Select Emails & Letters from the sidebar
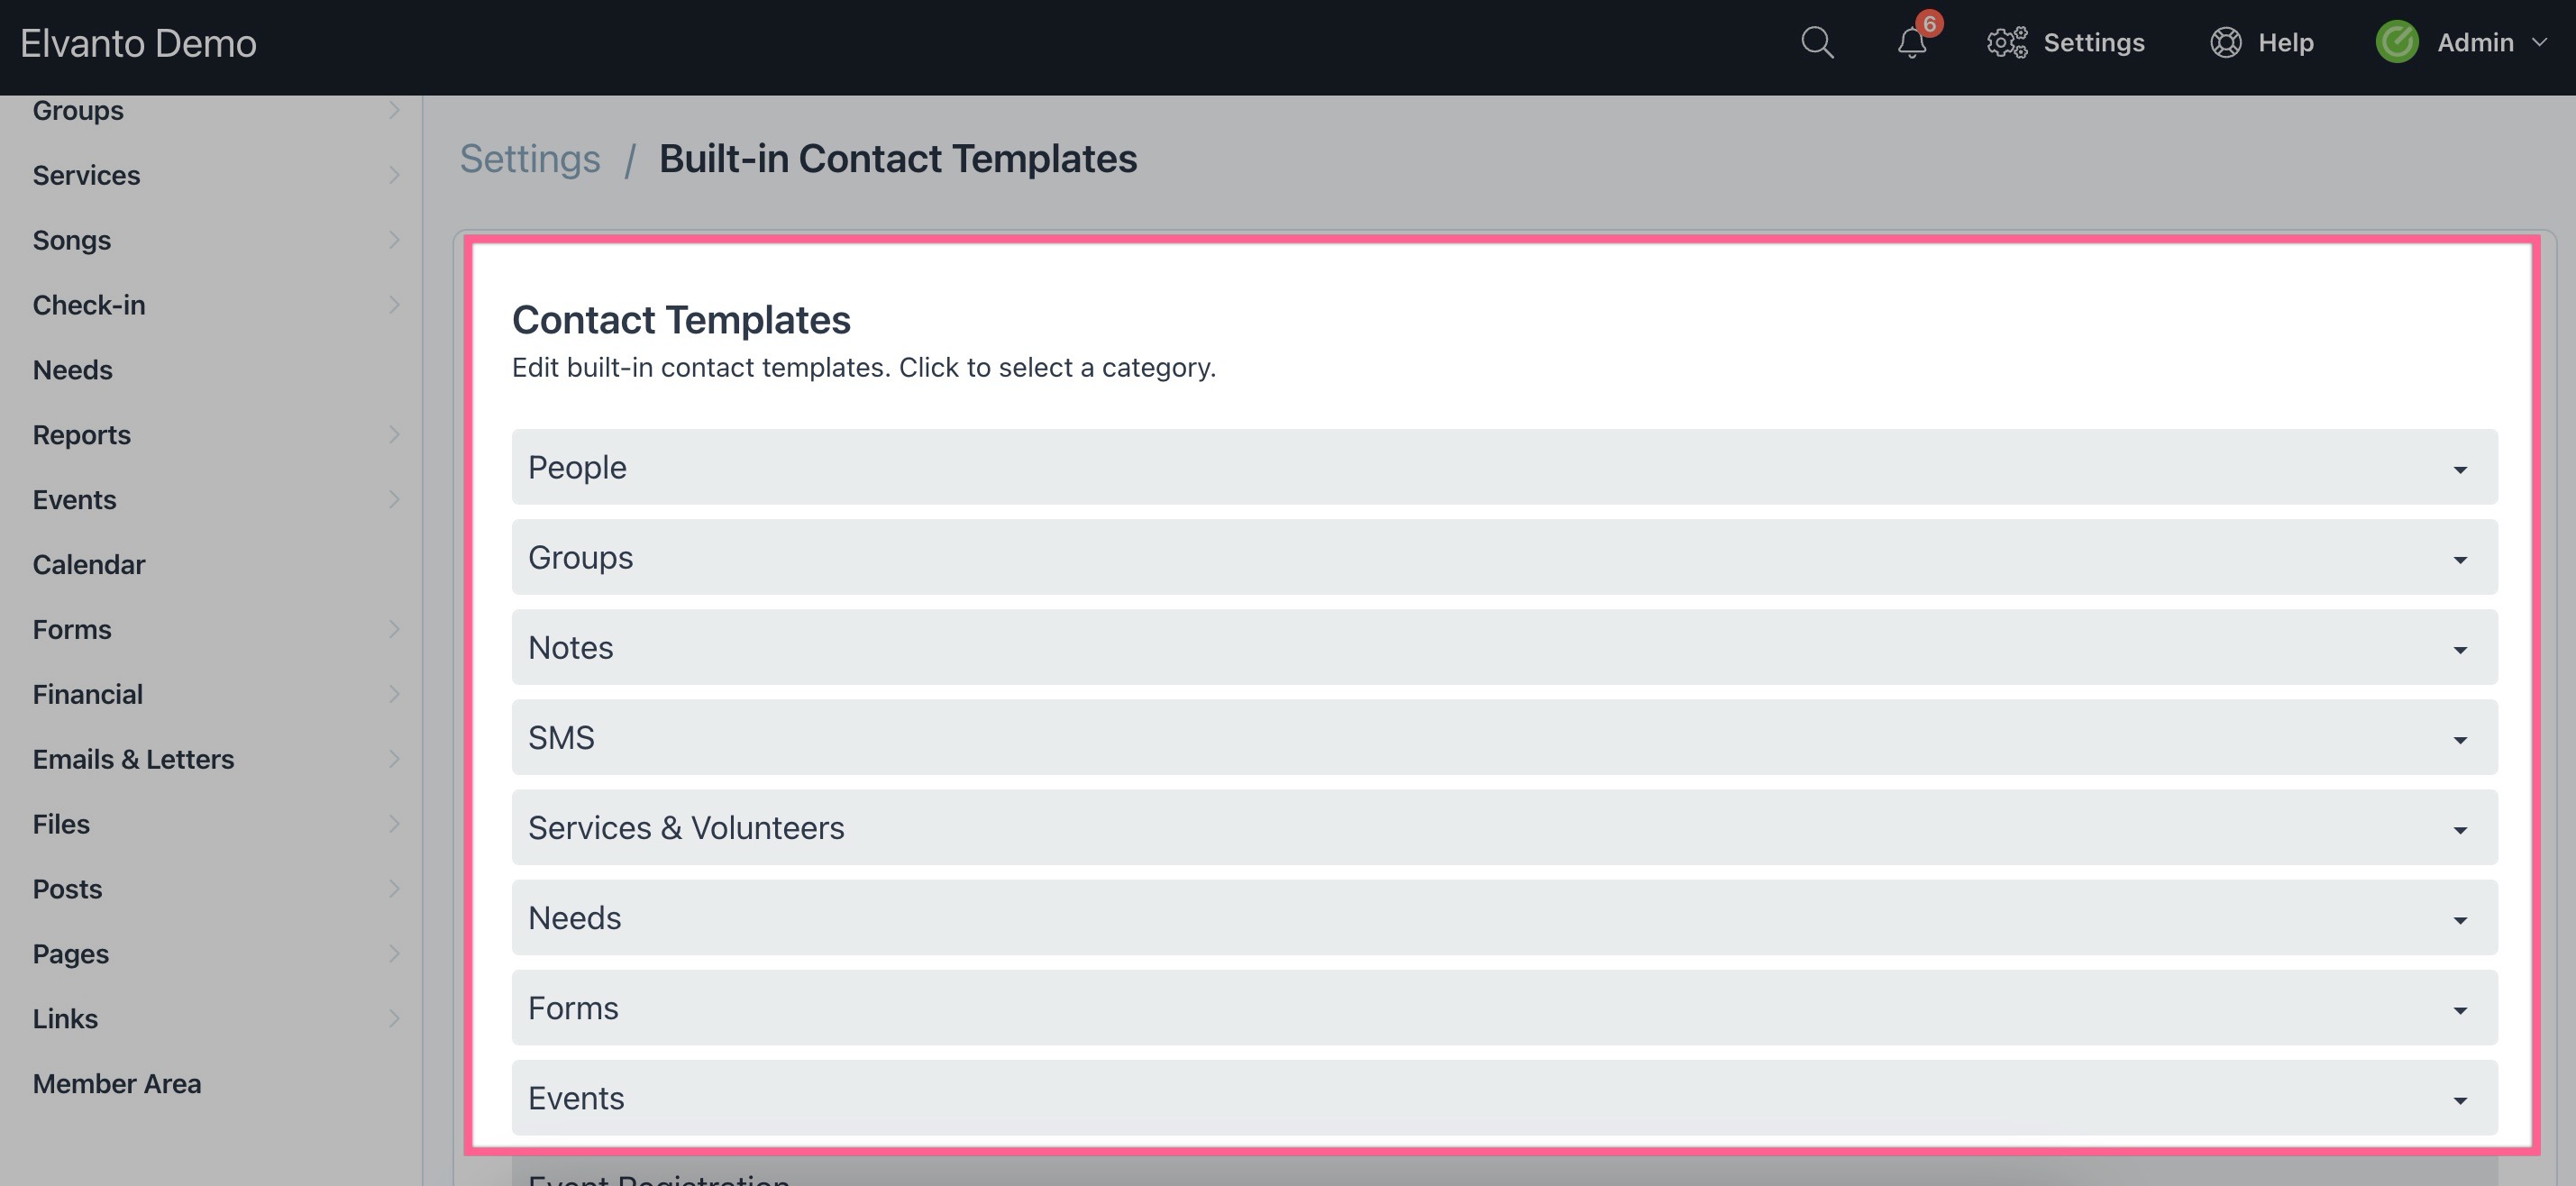 tap(134, 758)
